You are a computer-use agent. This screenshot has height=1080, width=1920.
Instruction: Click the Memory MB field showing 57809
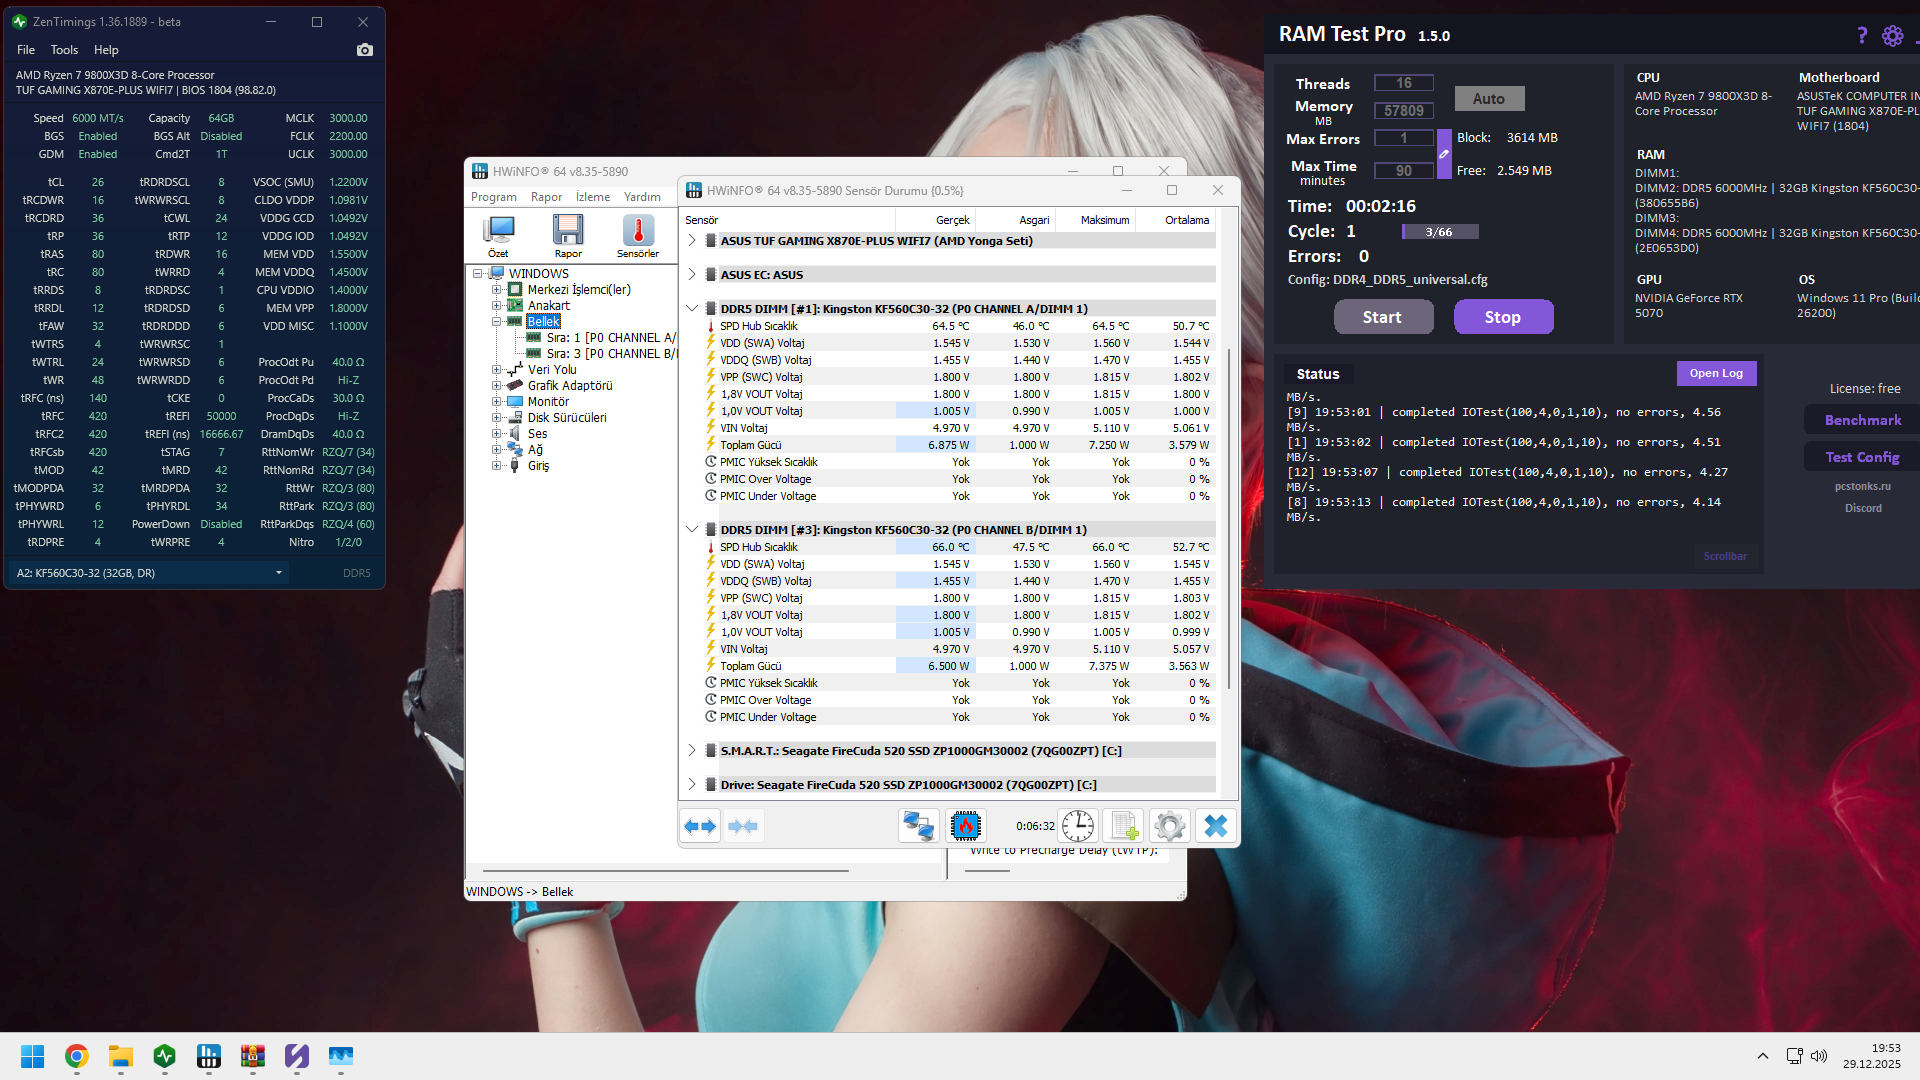pos(1404,111)
